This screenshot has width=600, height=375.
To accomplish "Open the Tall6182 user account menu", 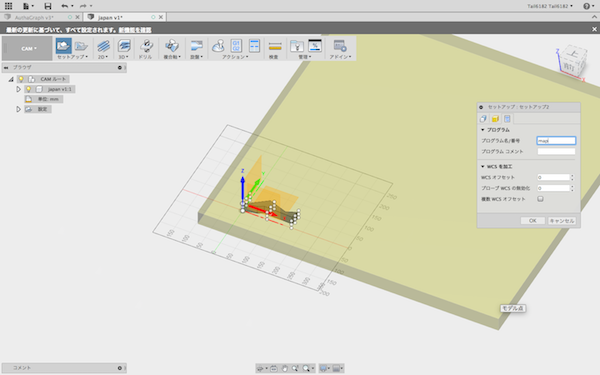I will point(550,6).
